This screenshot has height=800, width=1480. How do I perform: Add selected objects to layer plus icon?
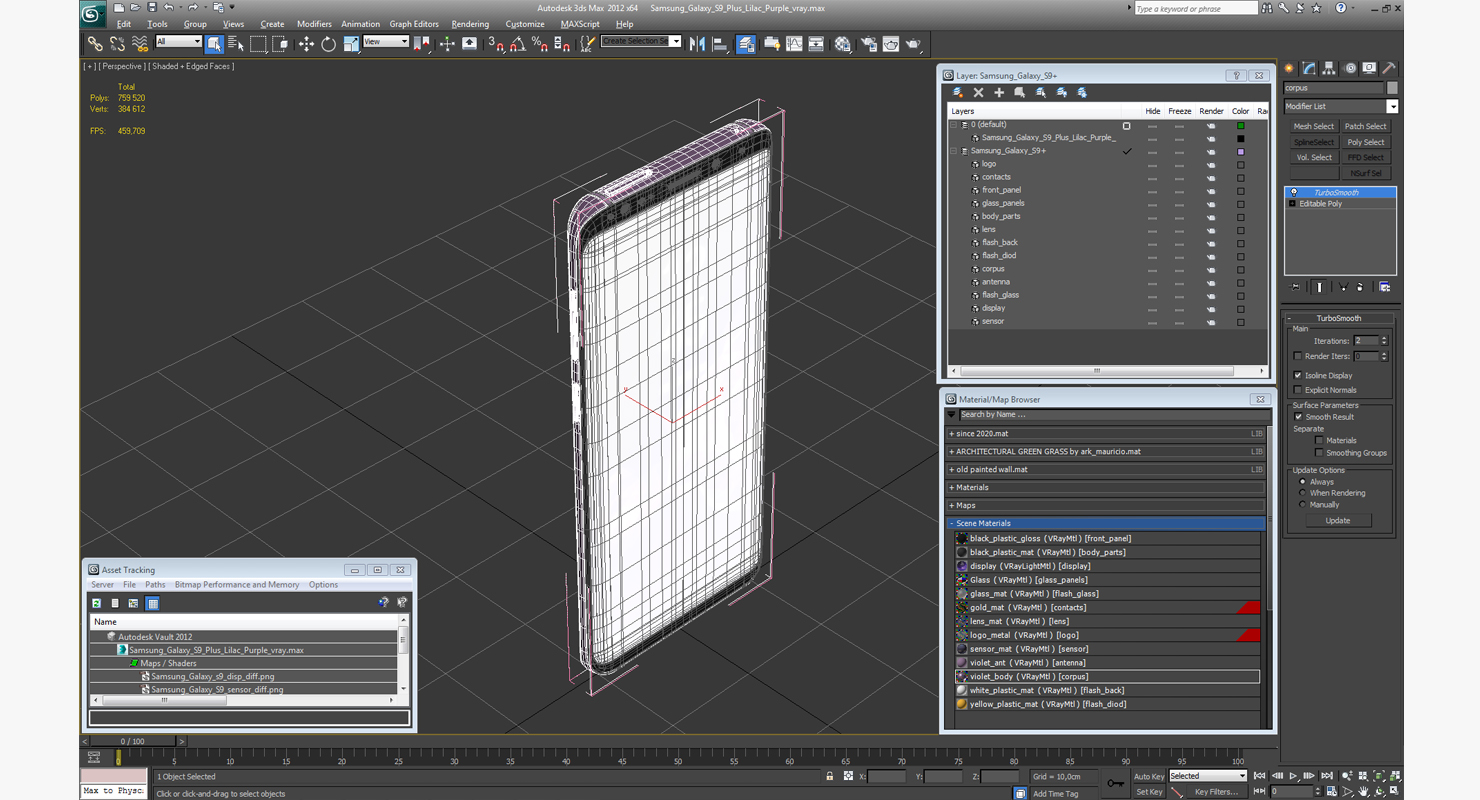click(998, 92)
